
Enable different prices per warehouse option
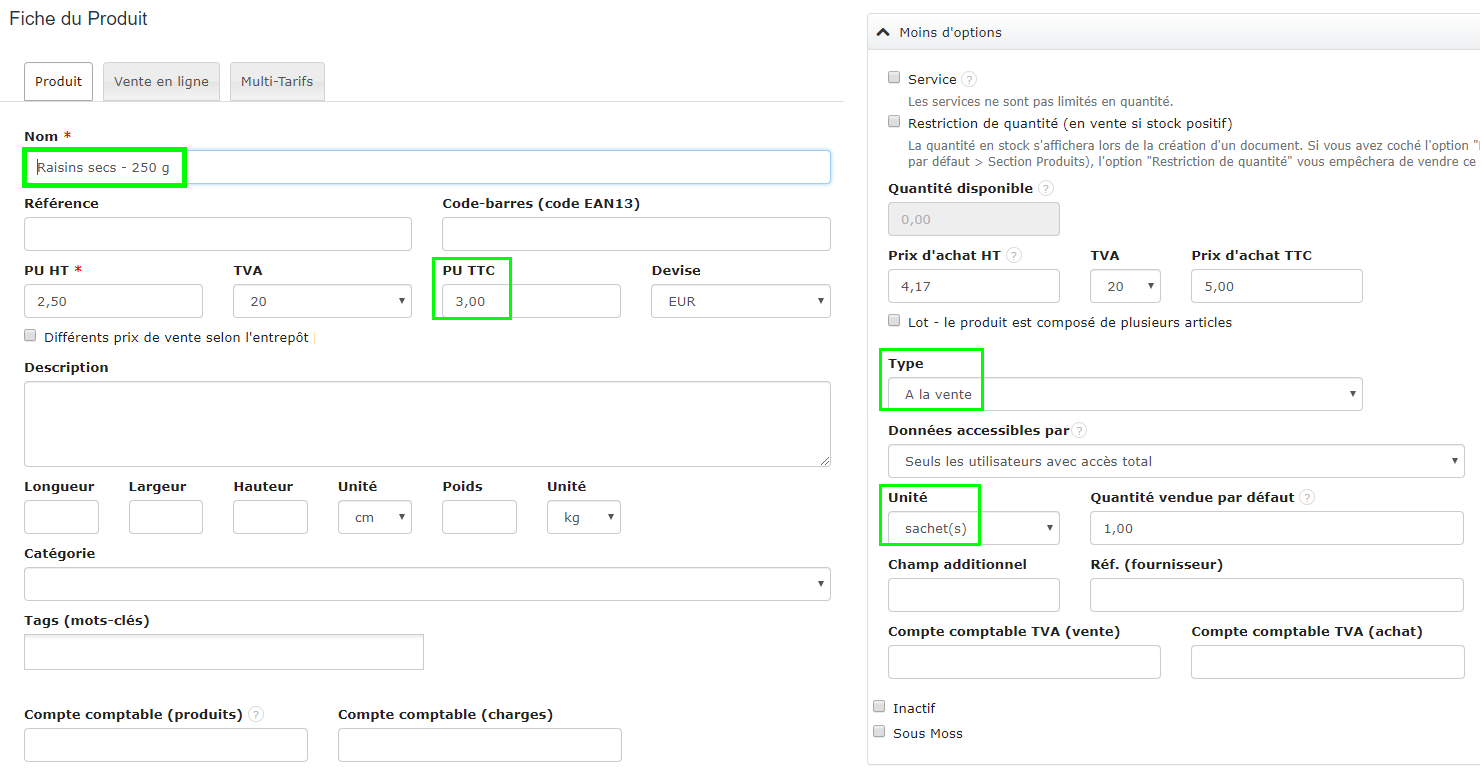pos(30,337)
